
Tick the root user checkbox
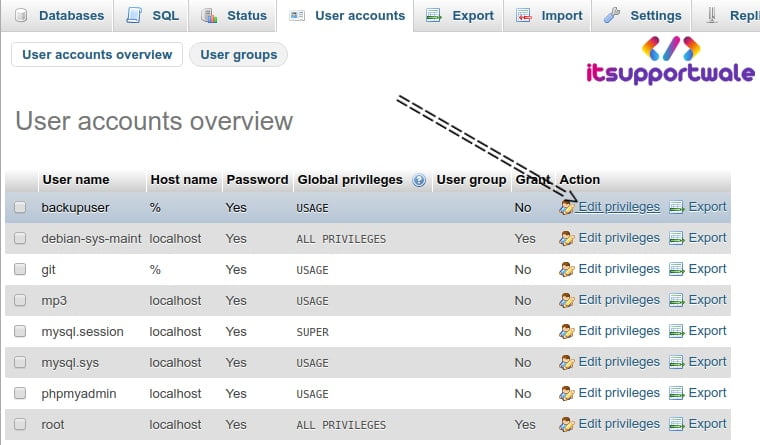[x=20, y=424]
